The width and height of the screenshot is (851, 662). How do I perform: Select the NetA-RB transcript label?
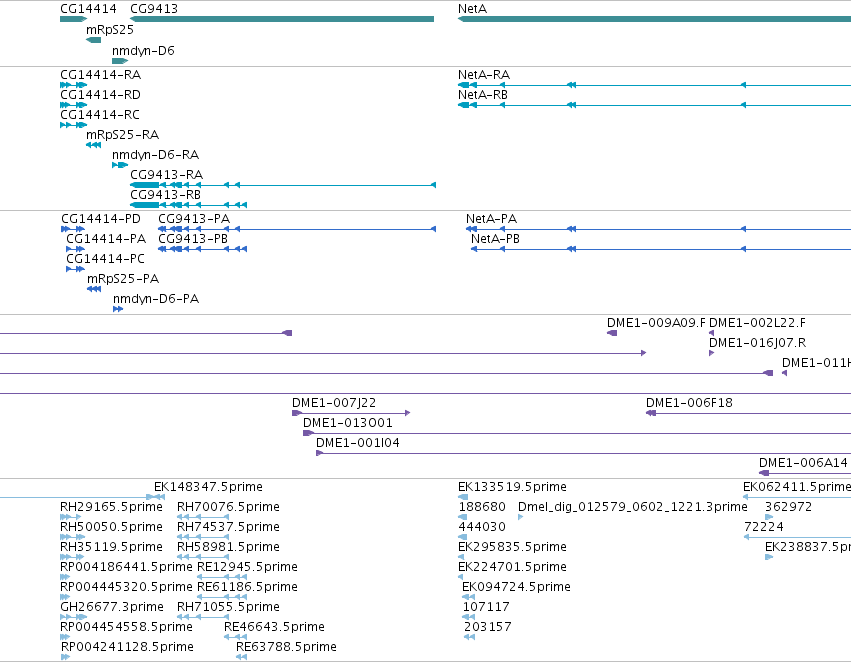482,94
